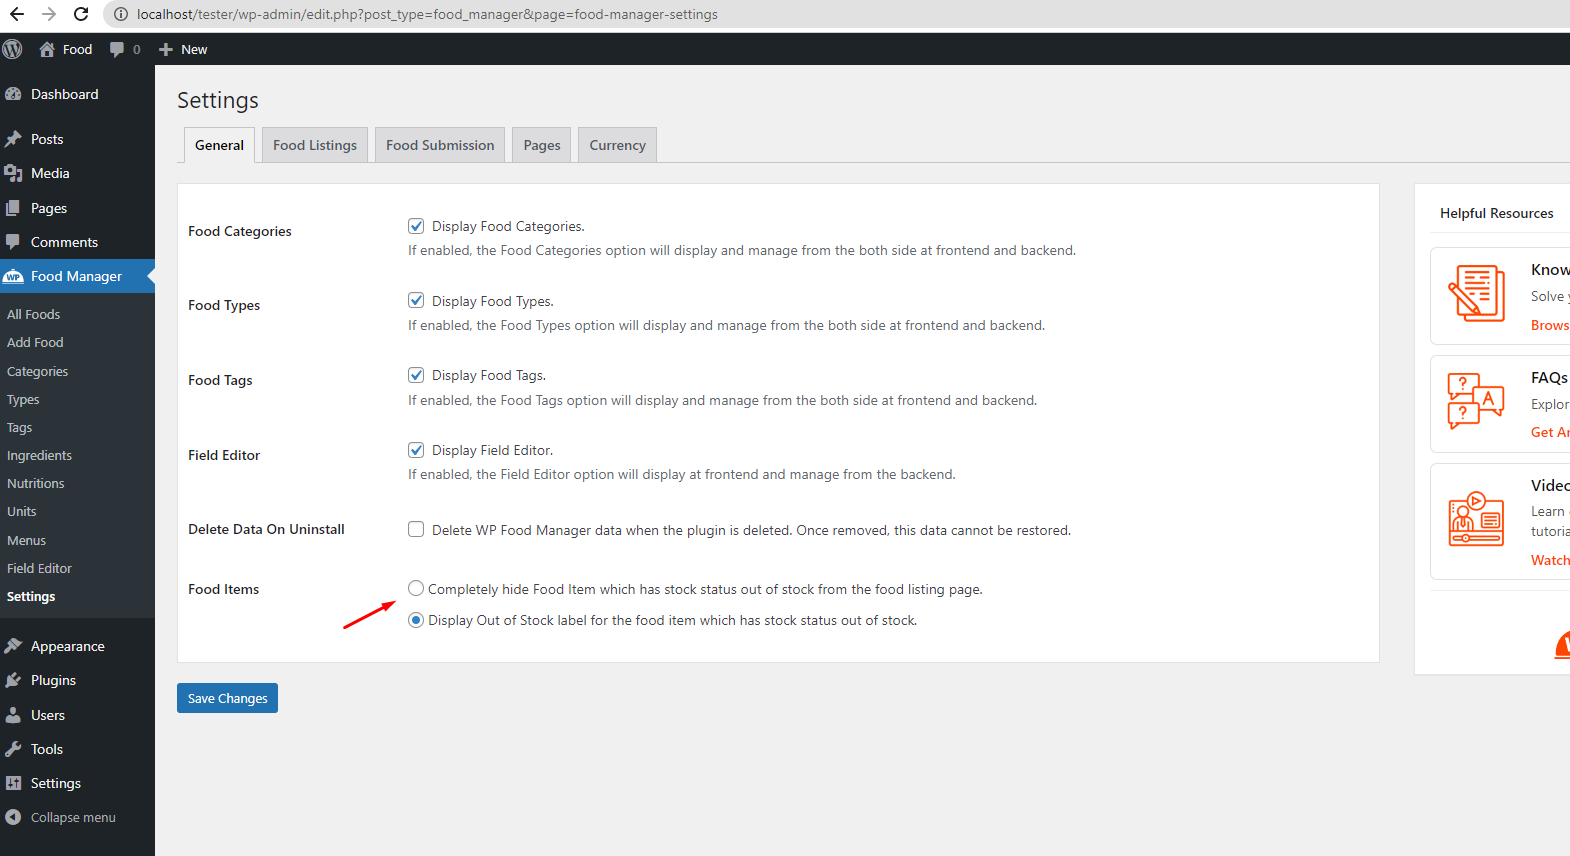
Task: Click Collapse menu label
Action: point(73,817)
